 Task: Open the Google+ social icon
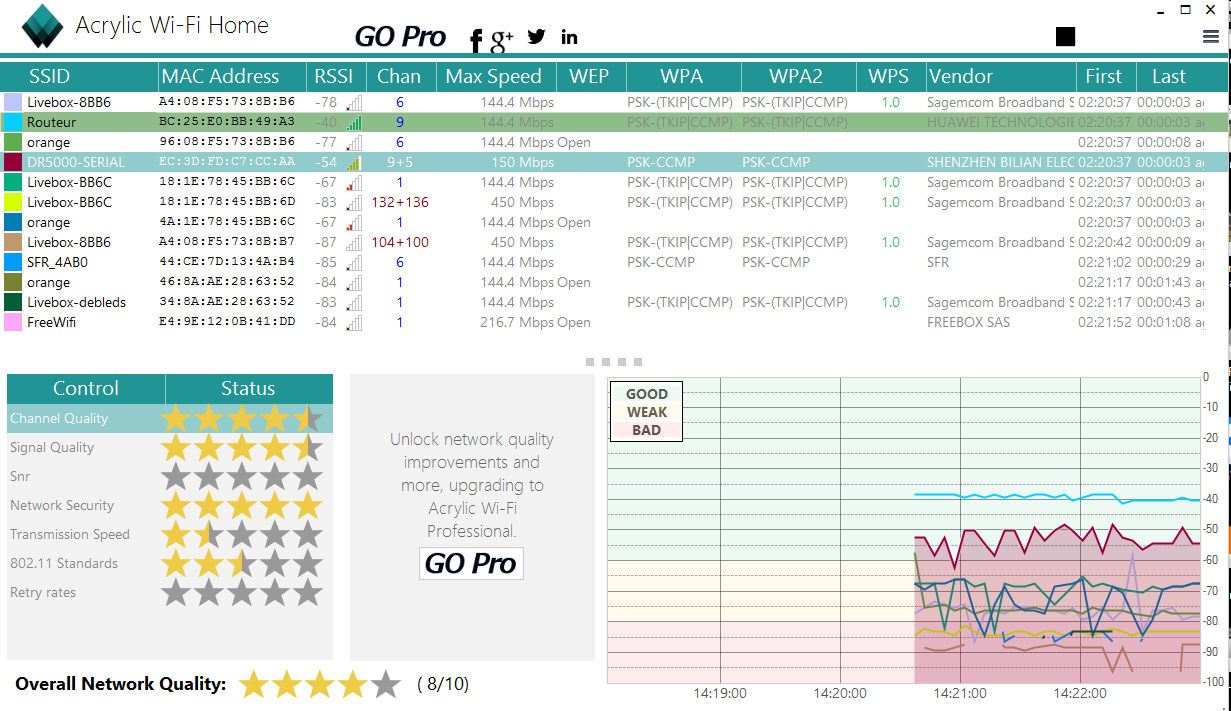[x=502, y=39]
